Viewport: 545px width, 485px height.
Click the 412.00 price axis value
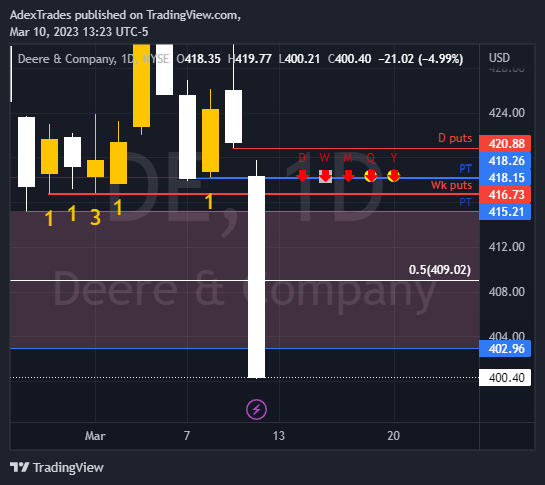tap(506, 247)
